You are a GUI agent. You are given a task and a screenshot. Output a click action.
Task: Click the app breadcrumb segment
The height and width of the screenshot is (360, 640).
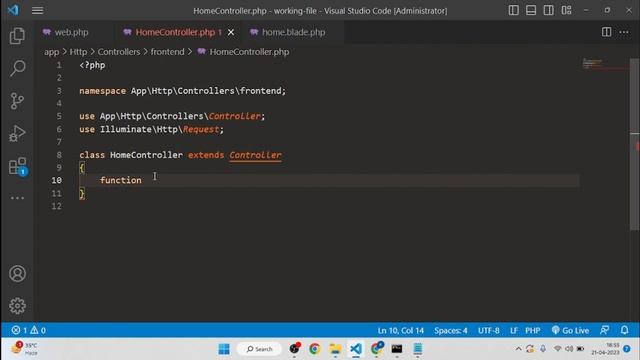(x=51, y=52)
